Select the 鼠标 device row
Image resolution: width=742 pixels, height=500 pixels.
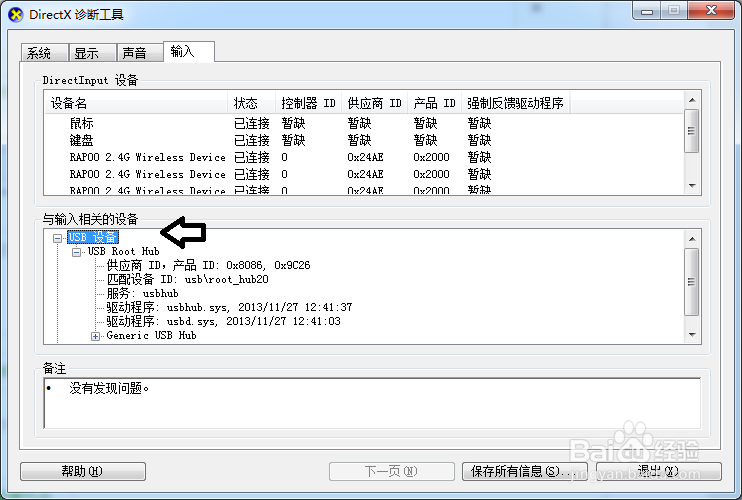click(x=364, y=123)
